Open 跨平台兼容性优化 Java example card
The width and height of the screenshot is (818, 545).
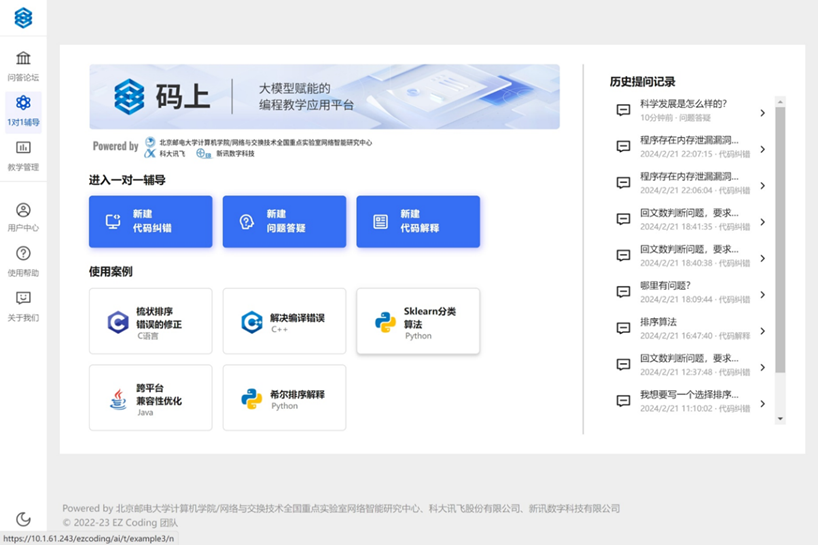tap(151, 397)
